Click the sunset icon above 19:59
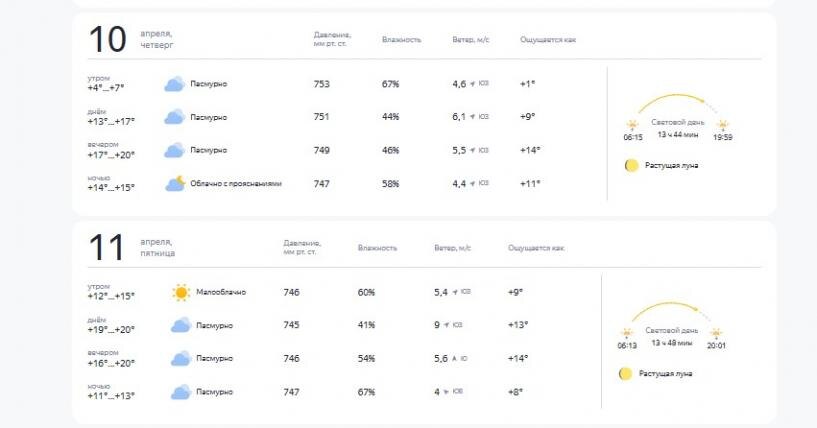This screenshot has height=428, width=817. tap(723, 125)
